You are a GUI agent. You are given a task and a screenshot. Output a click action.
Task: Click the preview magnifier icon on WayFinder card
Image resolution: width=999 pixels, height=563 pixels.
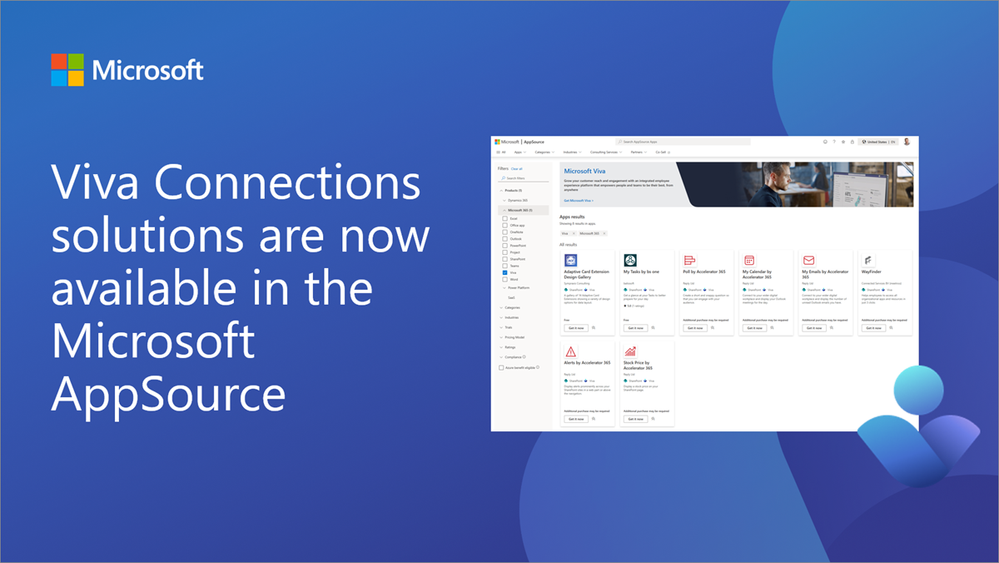tap(891, 328)
